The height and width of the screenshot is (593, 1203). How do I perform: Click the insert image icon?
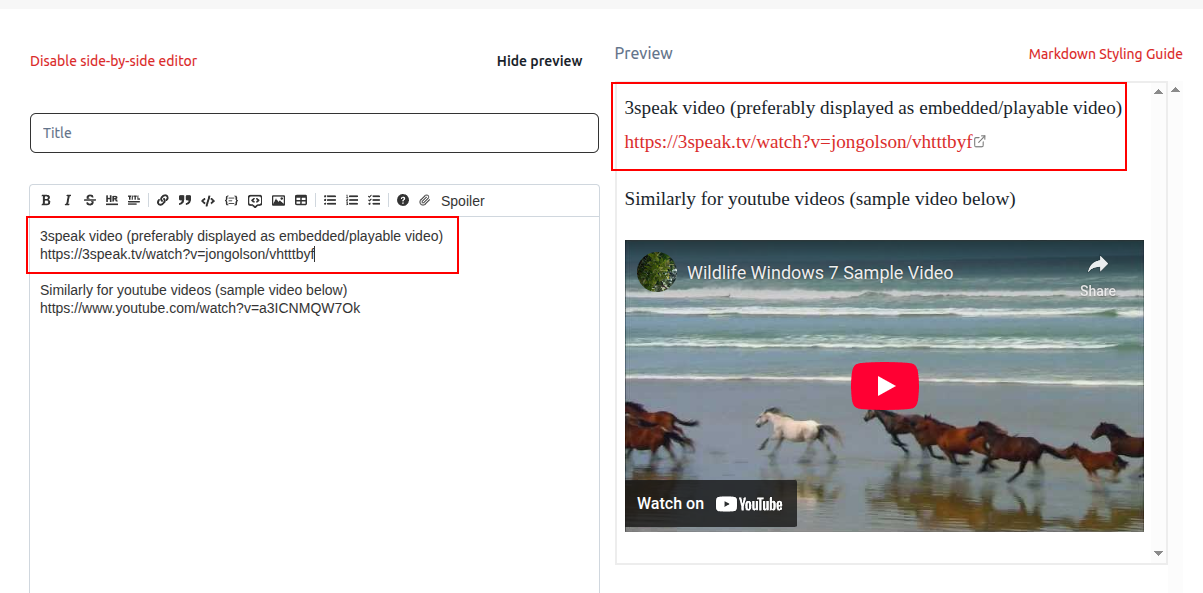click(278, 201)
